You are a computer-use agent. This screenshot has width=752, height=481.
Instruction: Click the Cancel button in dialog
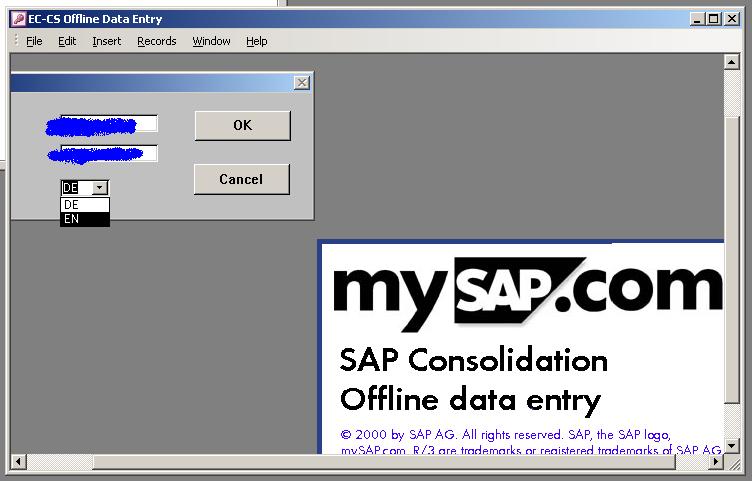(x=242, y=179)
